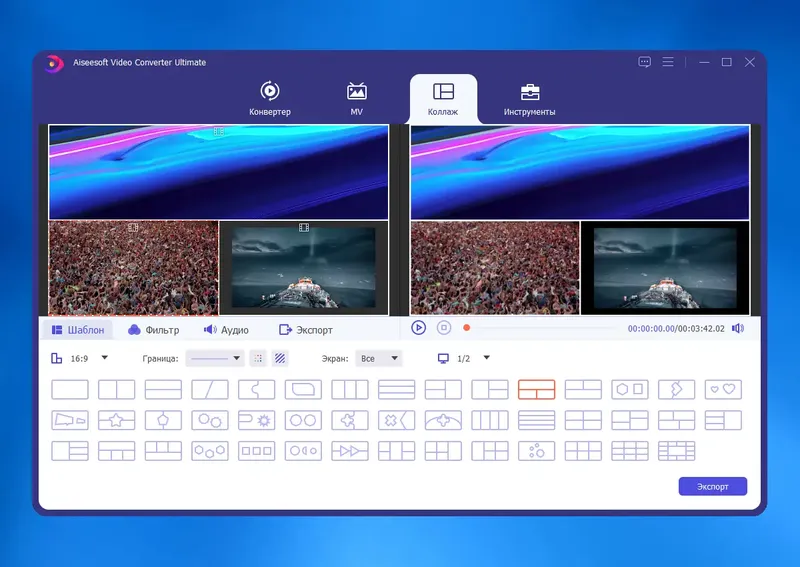The image size is (800, 567).
Task: Open the Аудио tab
Action: point(226,330)
